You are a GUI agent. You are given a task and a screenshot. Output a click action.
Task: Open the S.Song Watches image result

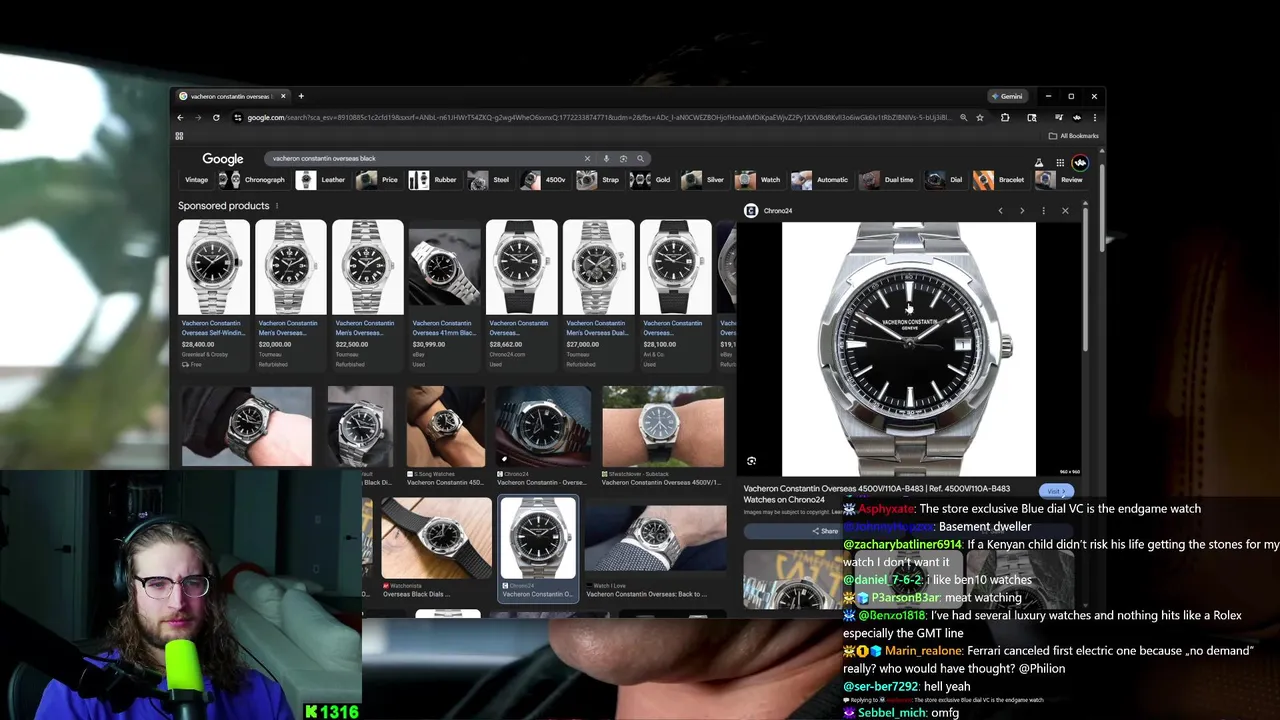[x=445, y=435]
